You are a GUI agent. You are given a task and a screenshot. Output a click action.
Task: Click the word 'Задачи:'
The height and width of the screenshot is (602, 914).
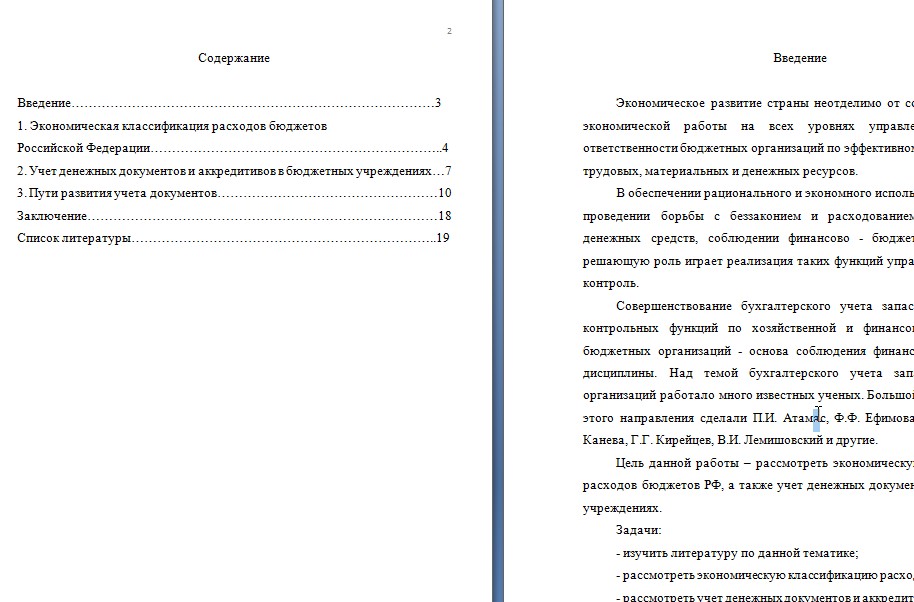(638, 530)
